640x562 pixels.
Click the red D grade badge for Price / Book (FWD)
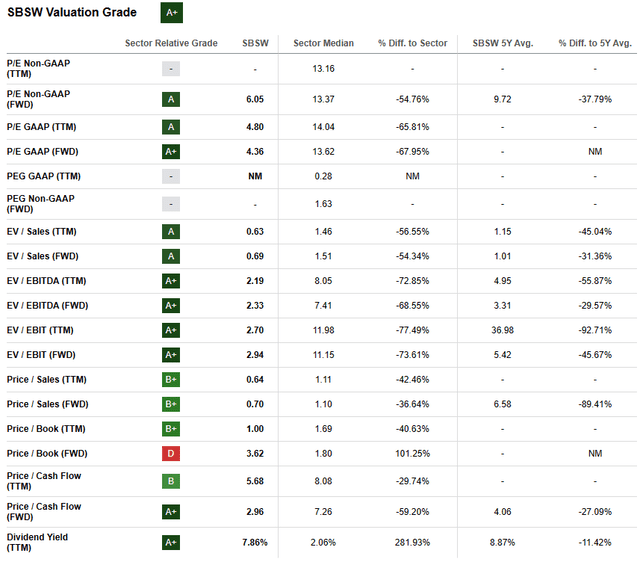(171, 453)
